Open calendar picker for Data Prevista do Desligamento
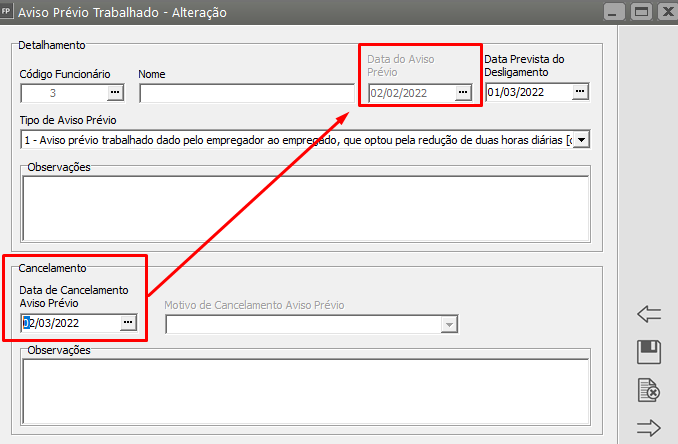This screenshot has height=444, width=678. (x=580, y=92)
